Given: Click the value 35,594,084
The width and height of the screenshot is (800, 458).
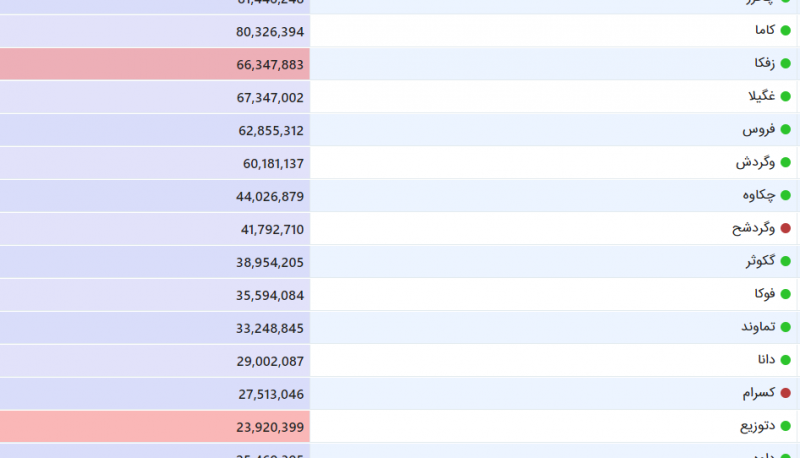Looking at the screenshot, I should click(270, 295).
